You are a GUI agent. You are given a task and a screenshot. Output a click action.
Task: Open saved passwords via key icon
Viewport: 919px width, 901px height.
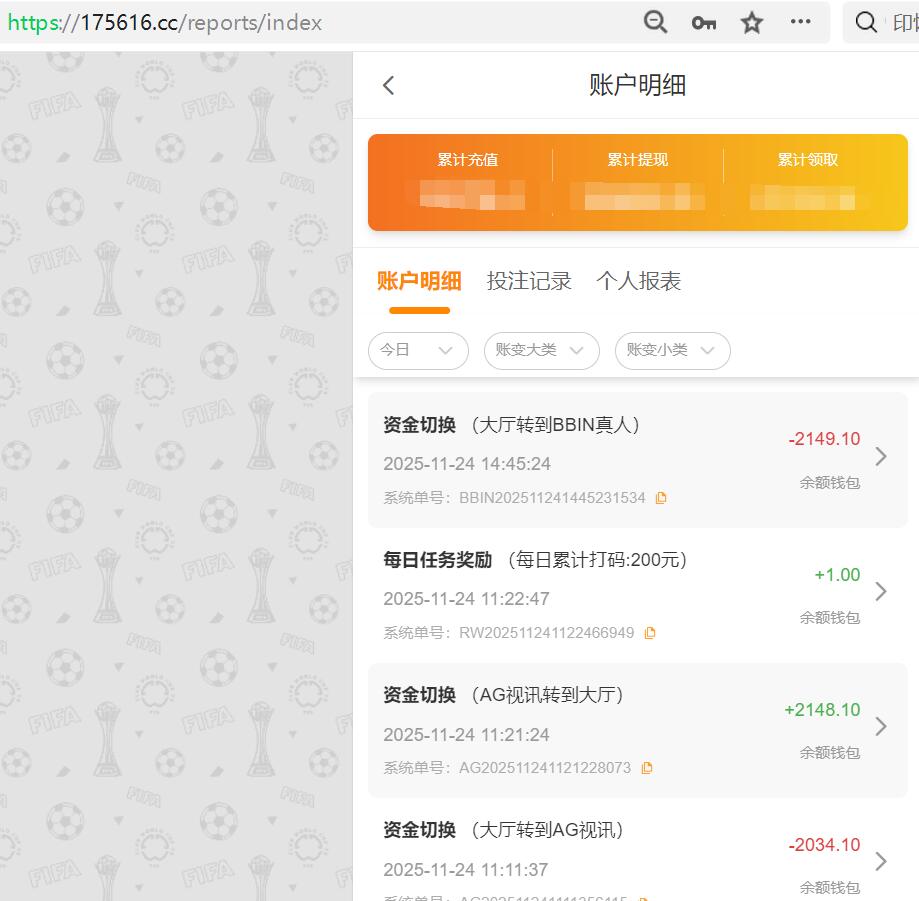(703, 21)
